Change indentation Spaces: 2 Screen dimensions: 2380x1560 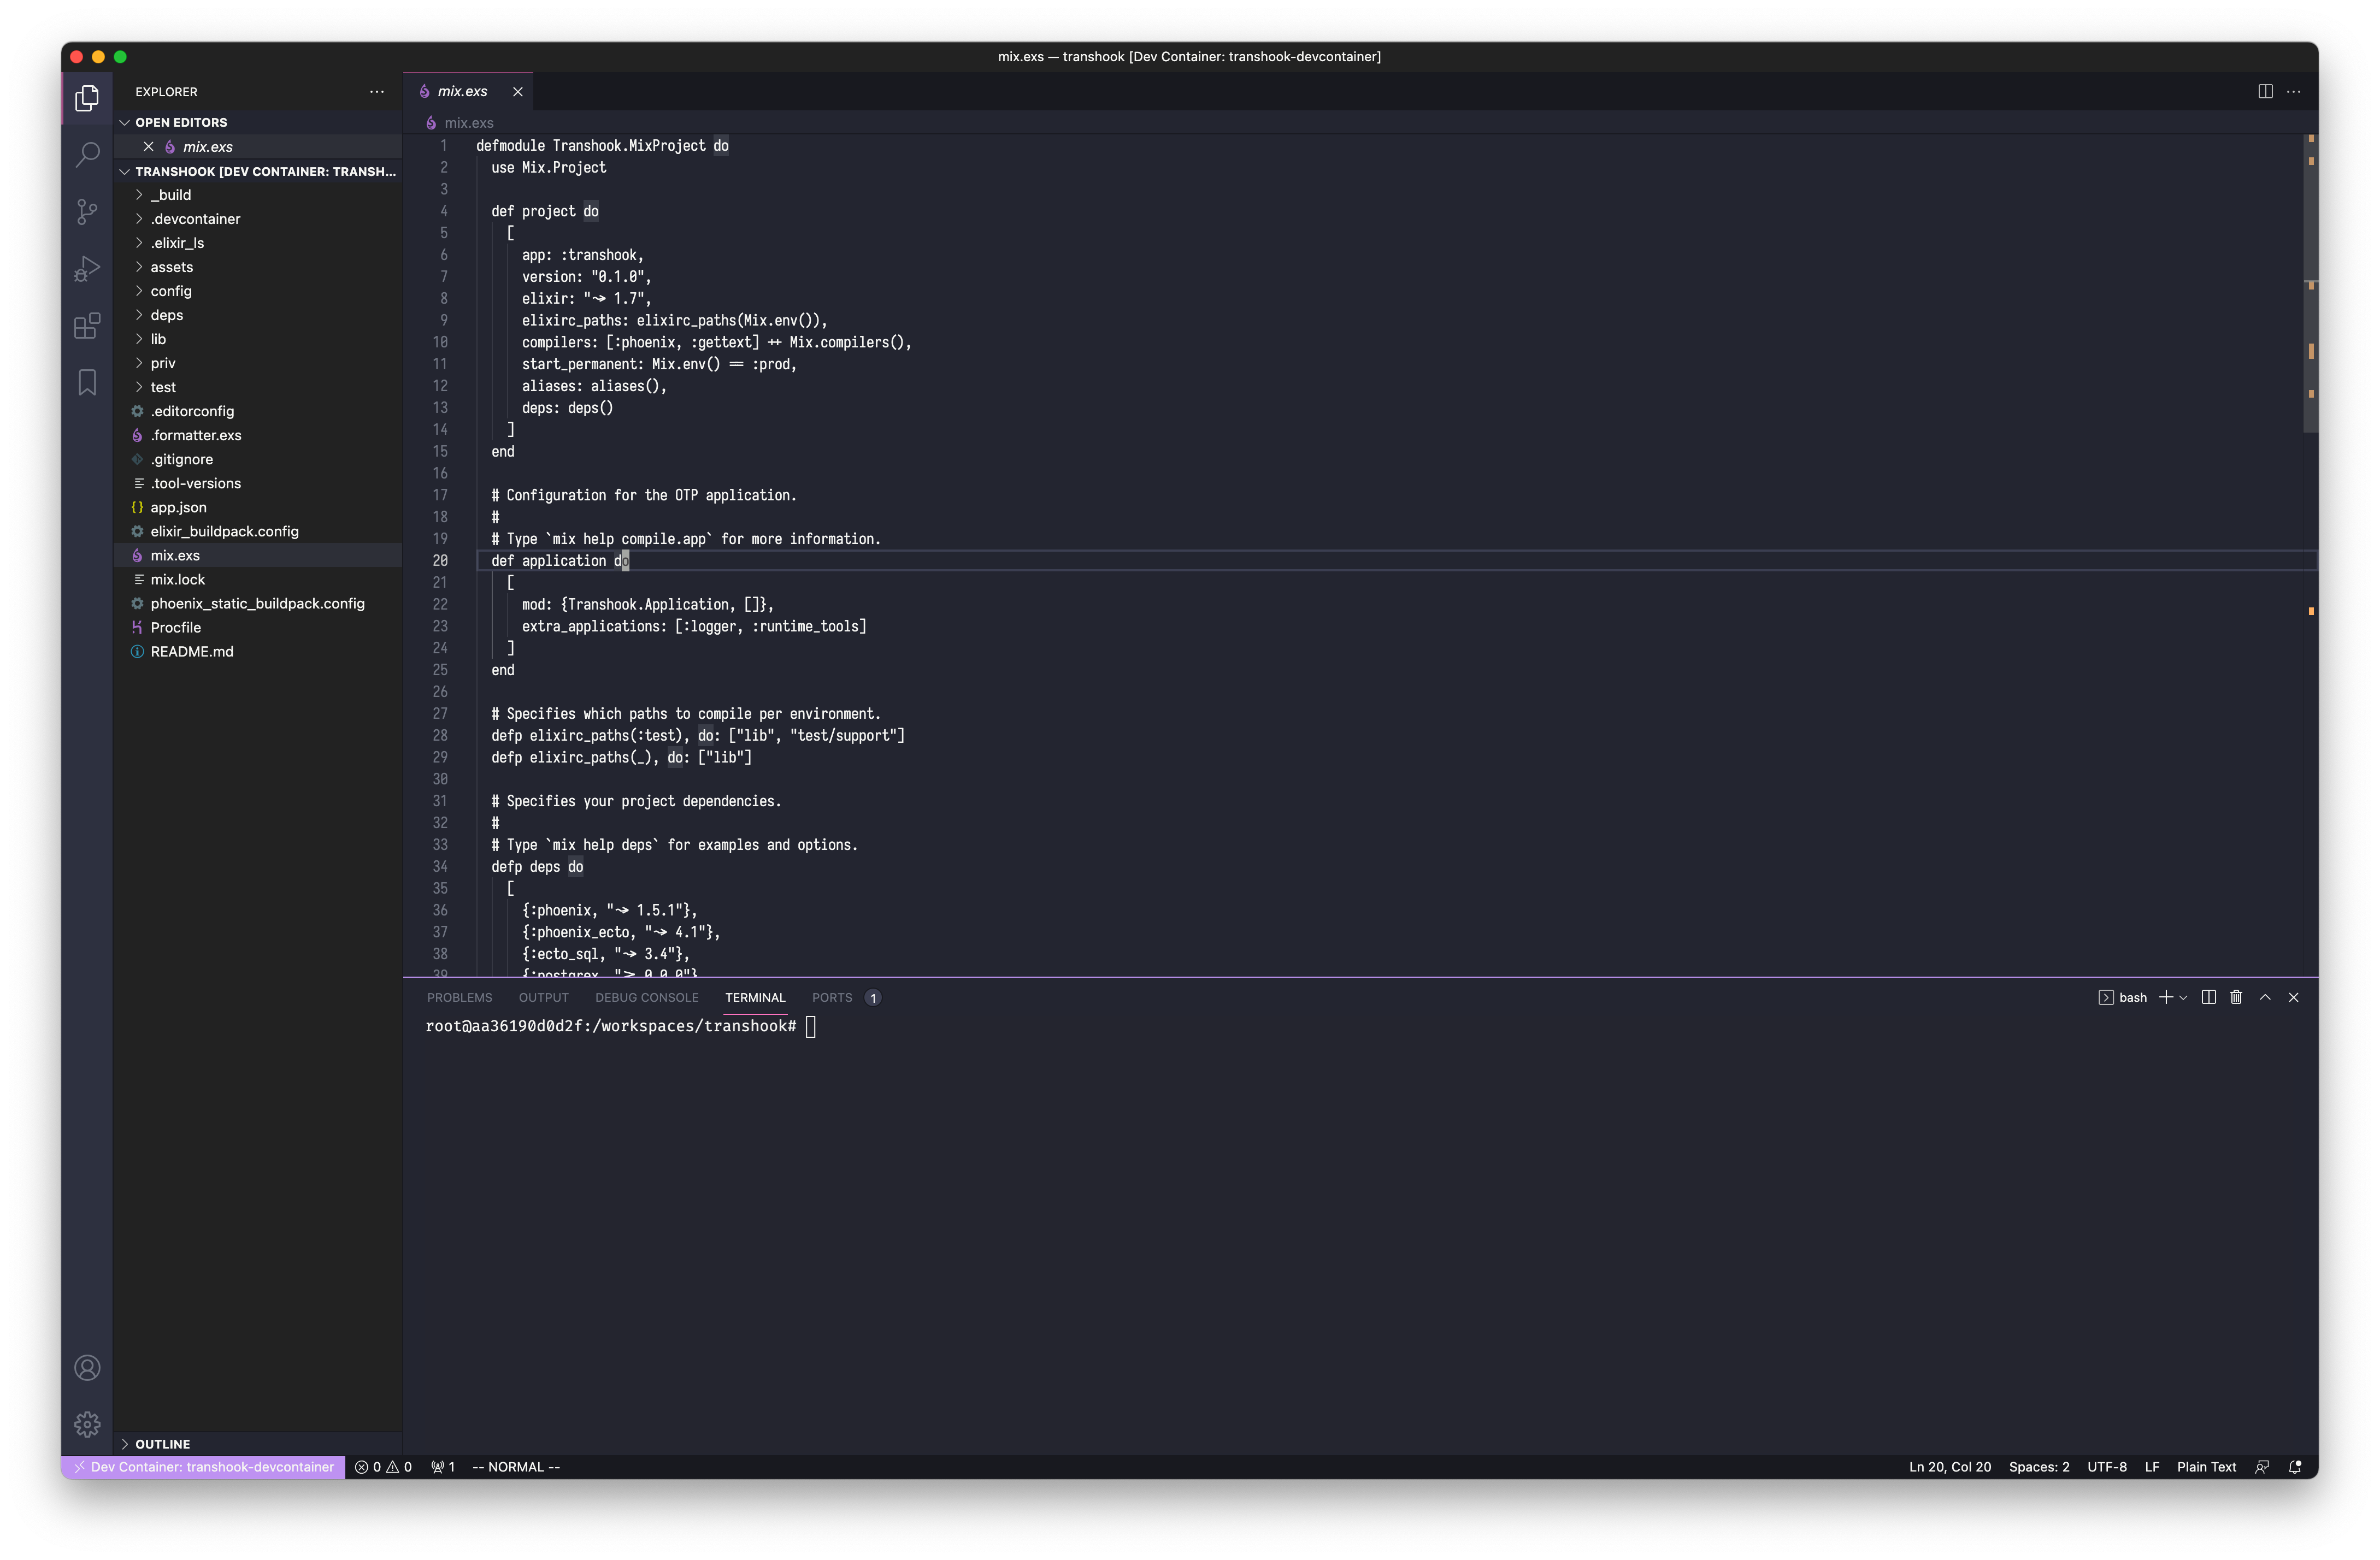2039,1467
